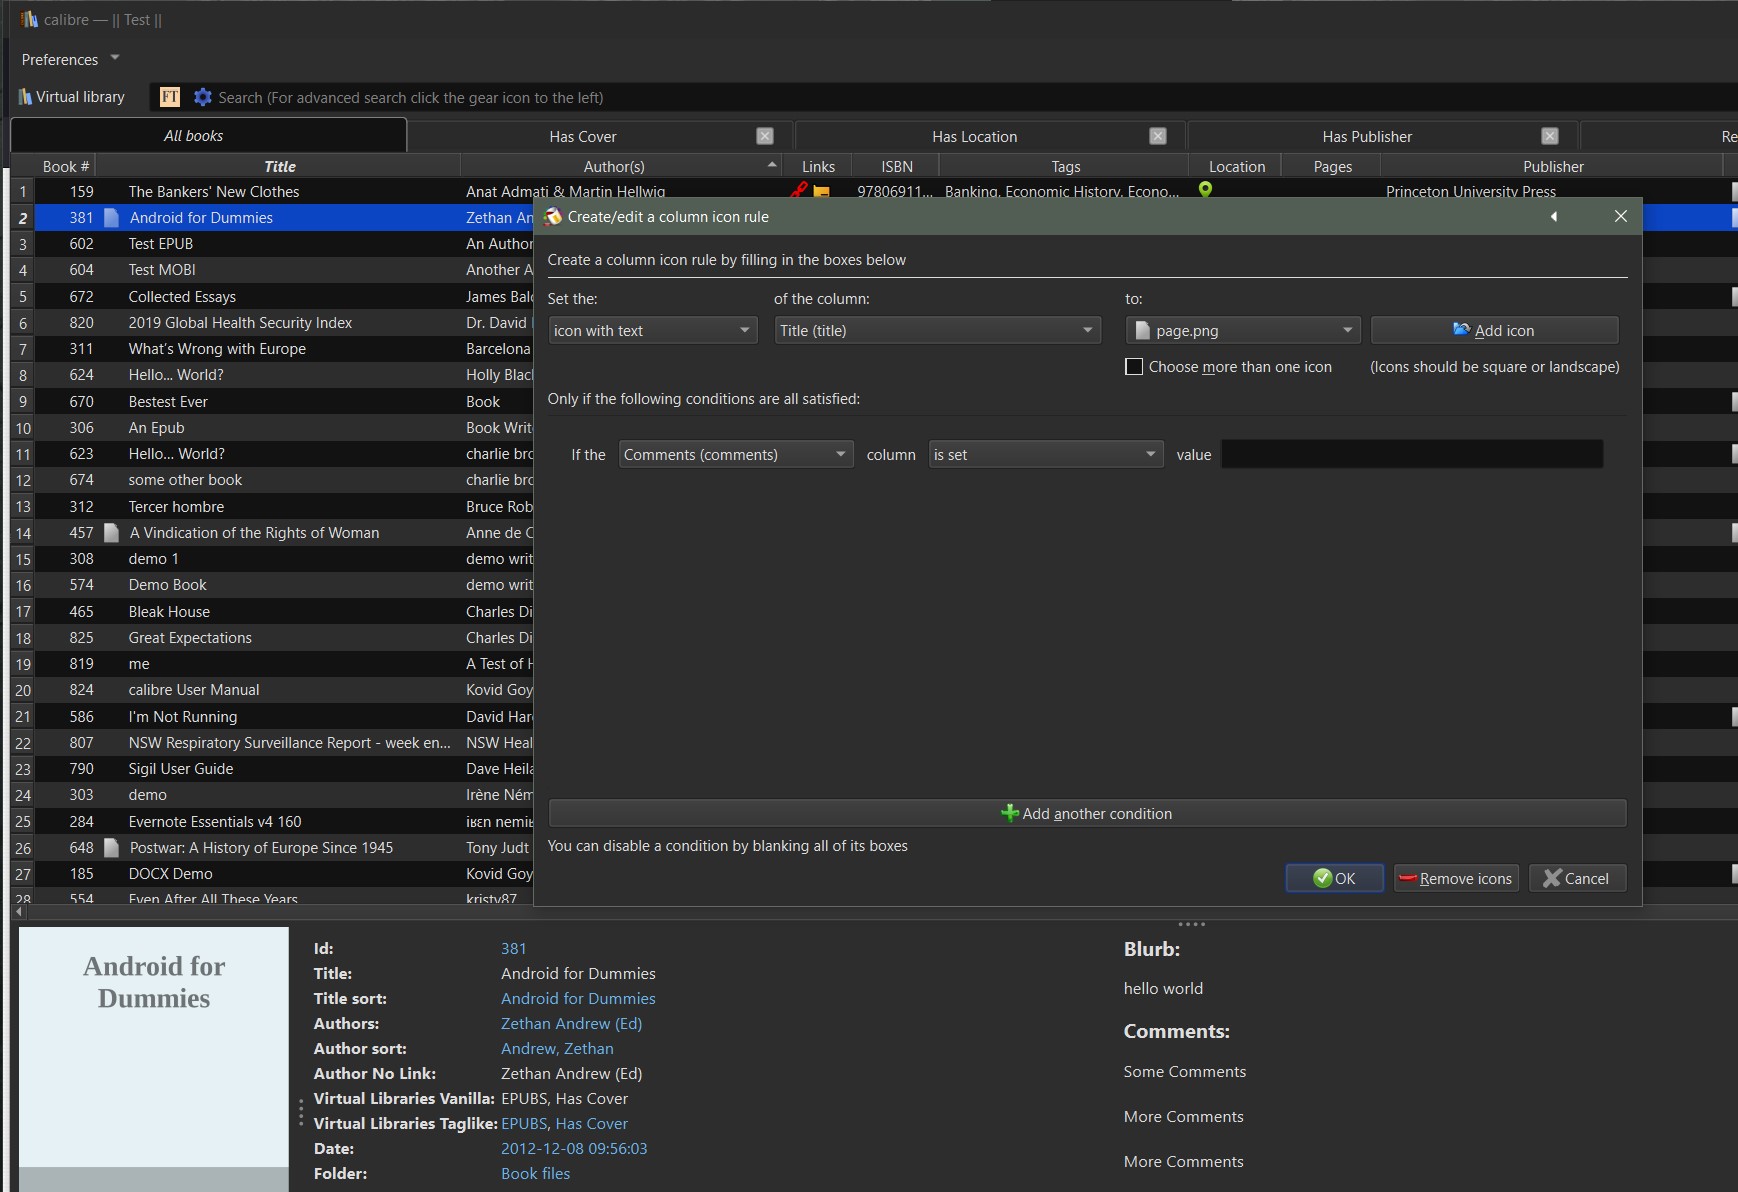1738x1192 pixels.
Task: Open the 'icon with text' dropdown
Action: (x=652, y=330)
